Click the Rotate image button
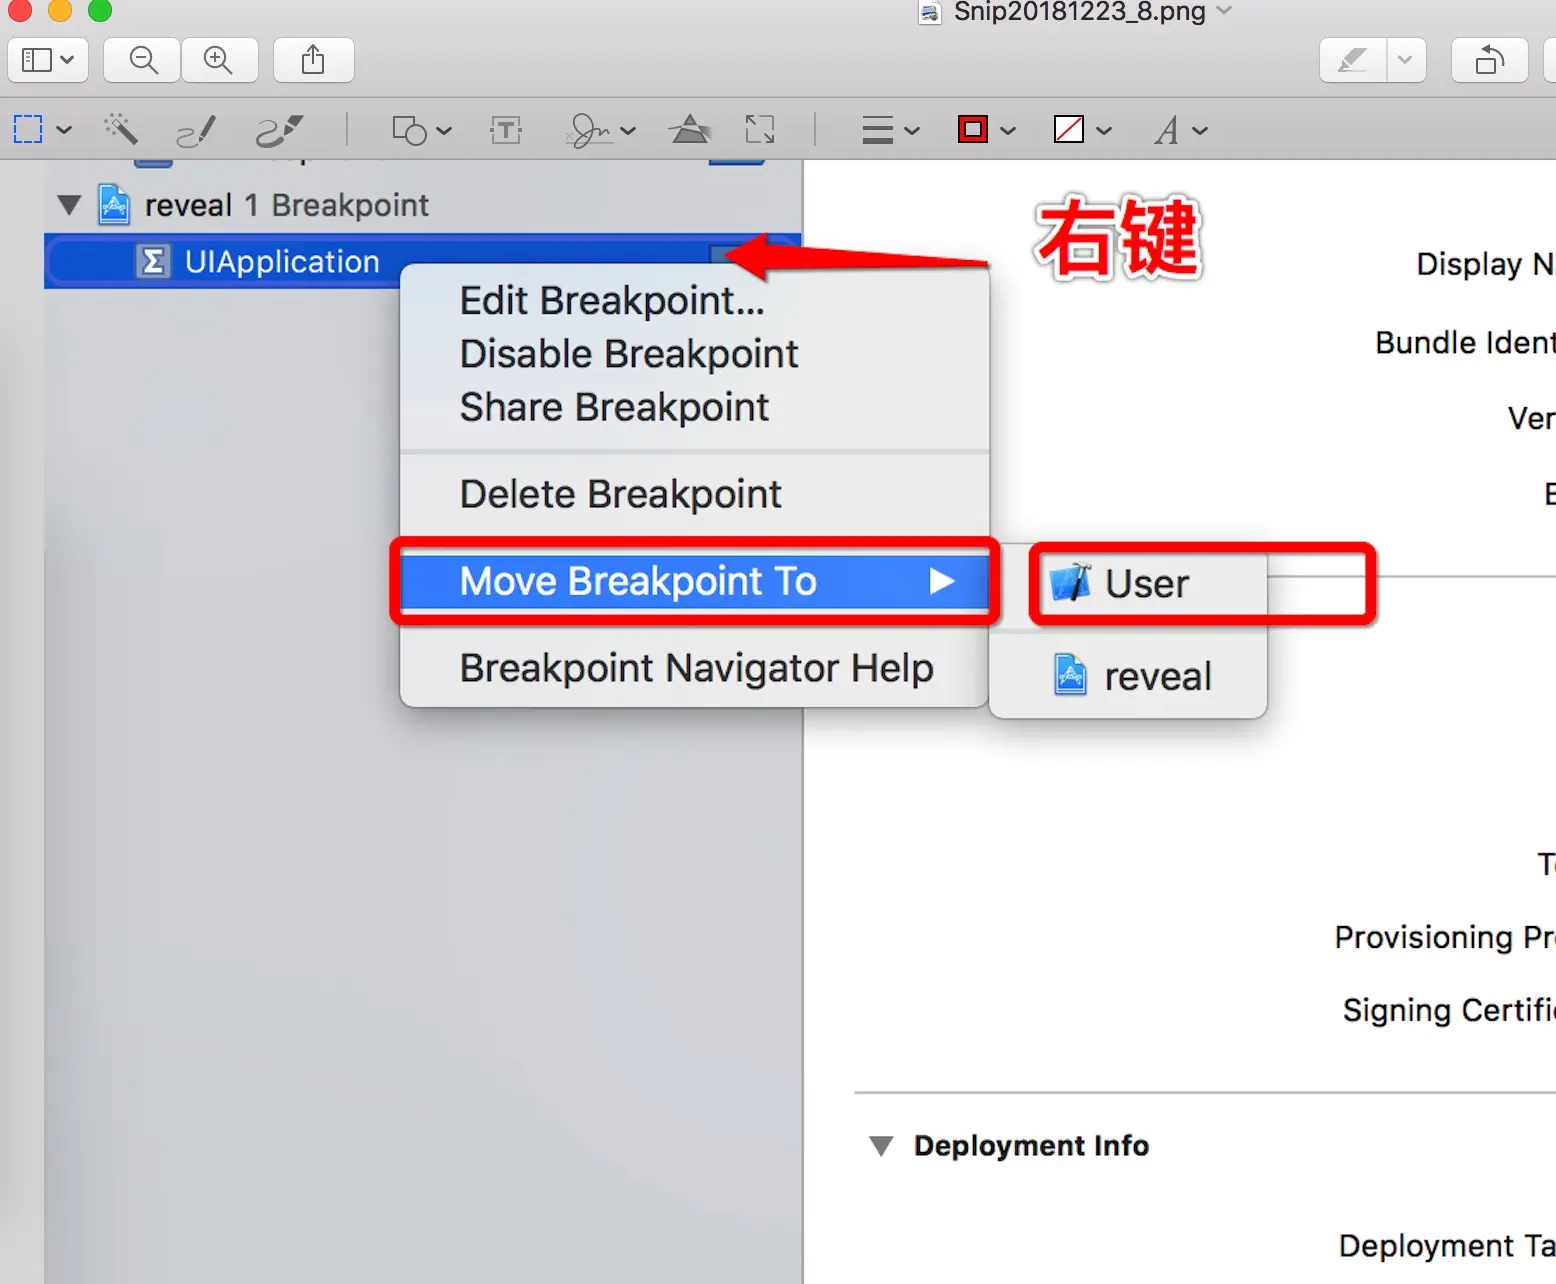 coord(1489,60)
